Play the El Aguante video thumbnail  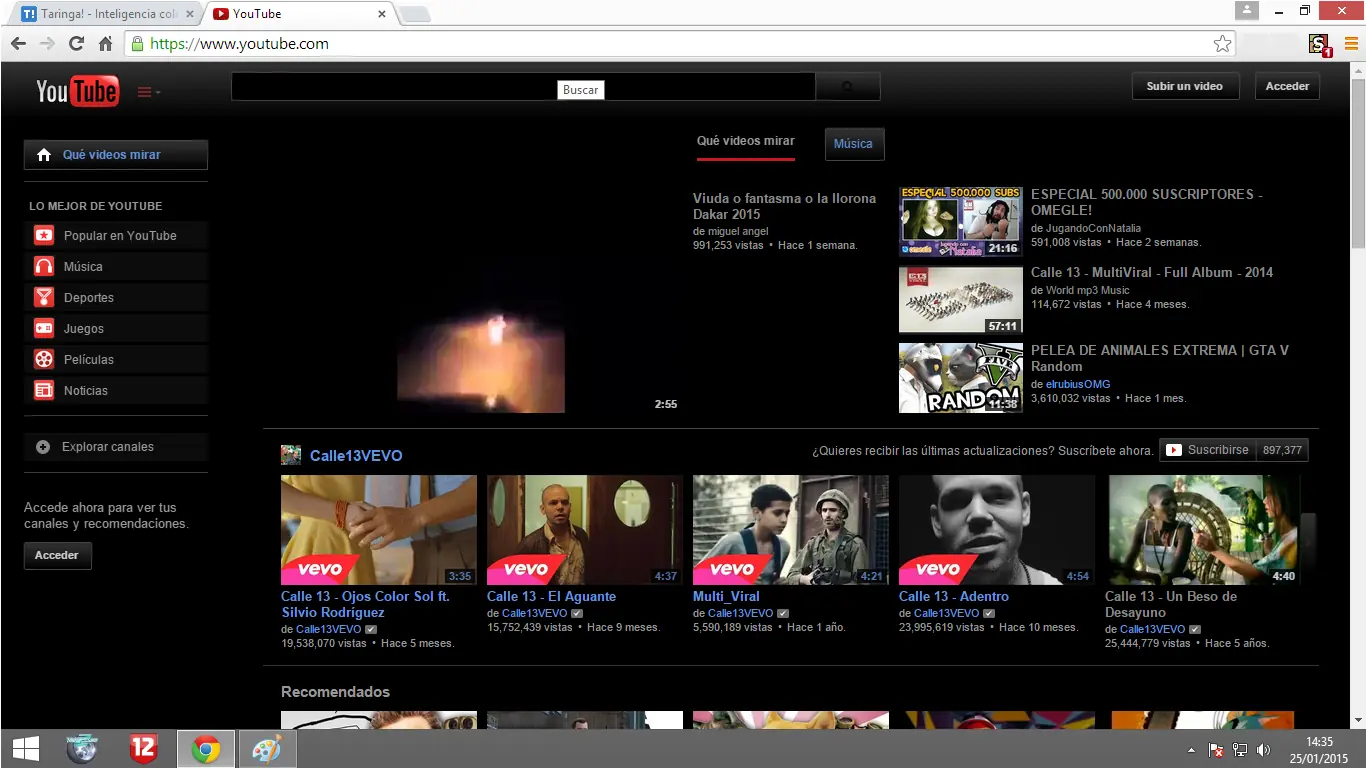pyautogui.click(x=585, y=530)
